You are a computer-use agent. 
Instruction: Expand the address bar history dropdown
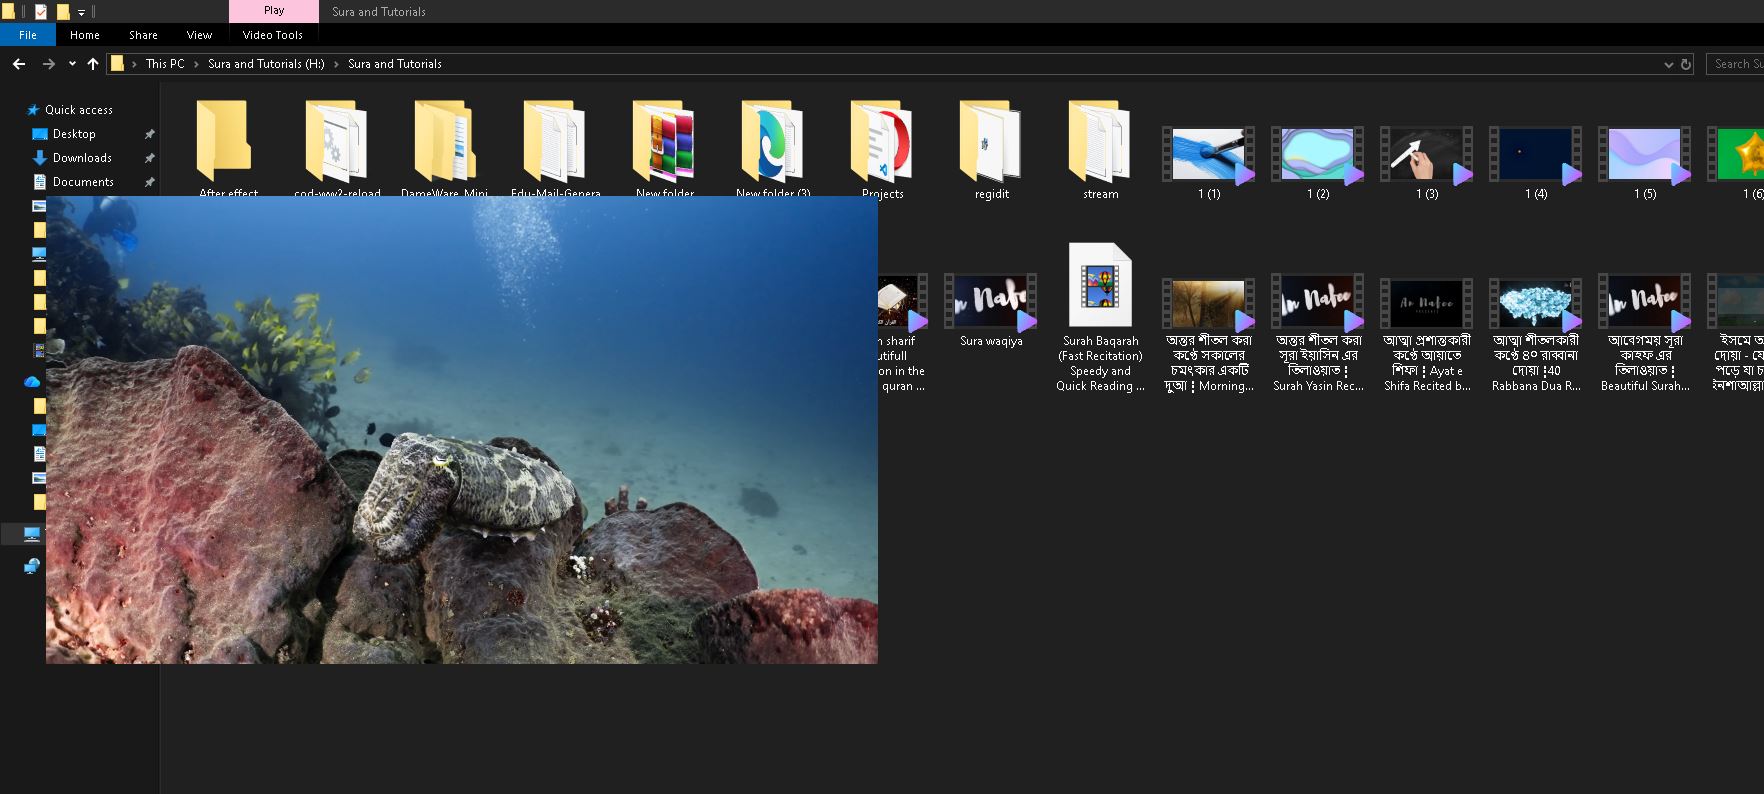(1668, 64)
